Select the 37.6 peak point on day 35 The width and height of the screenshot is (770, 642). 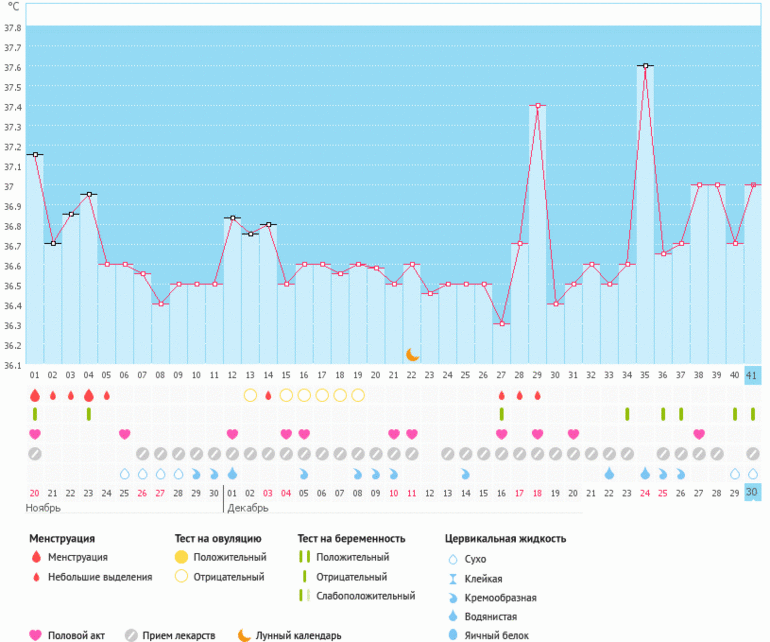(x=646, y=66)
